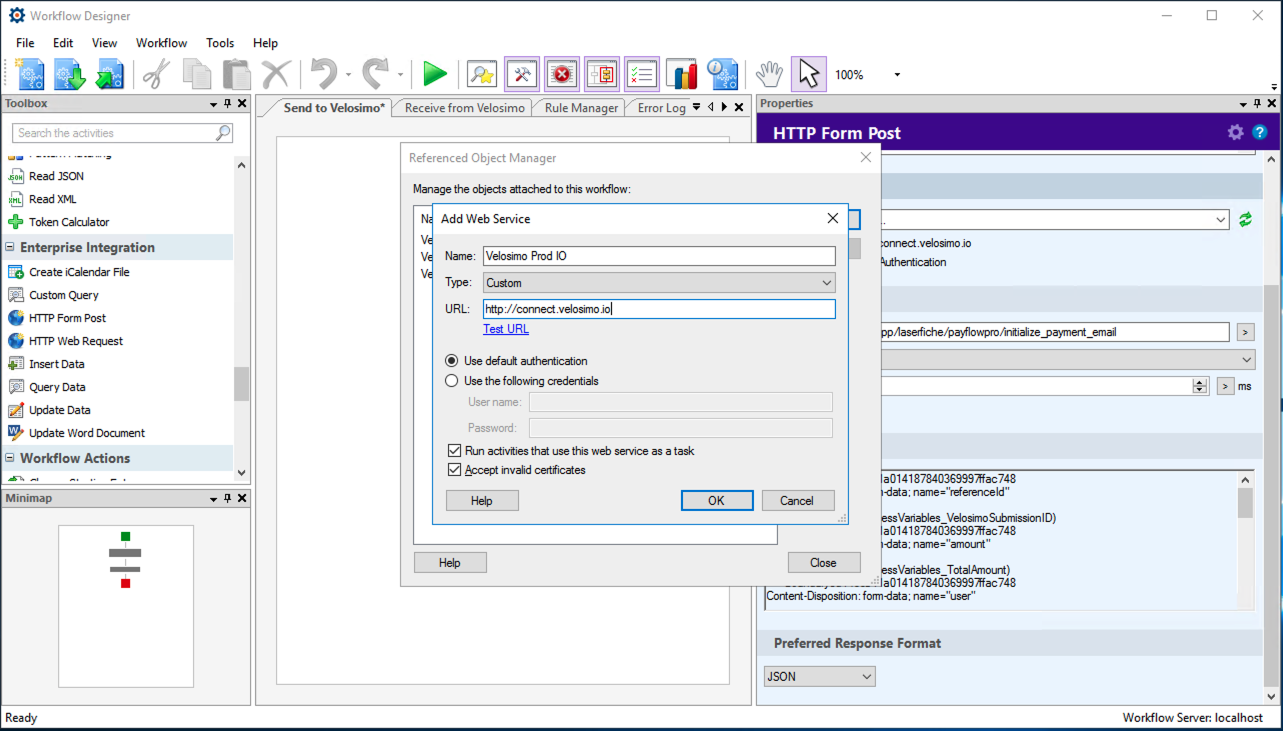Select Read JSON activity in Toolbox

click(56, 176)
